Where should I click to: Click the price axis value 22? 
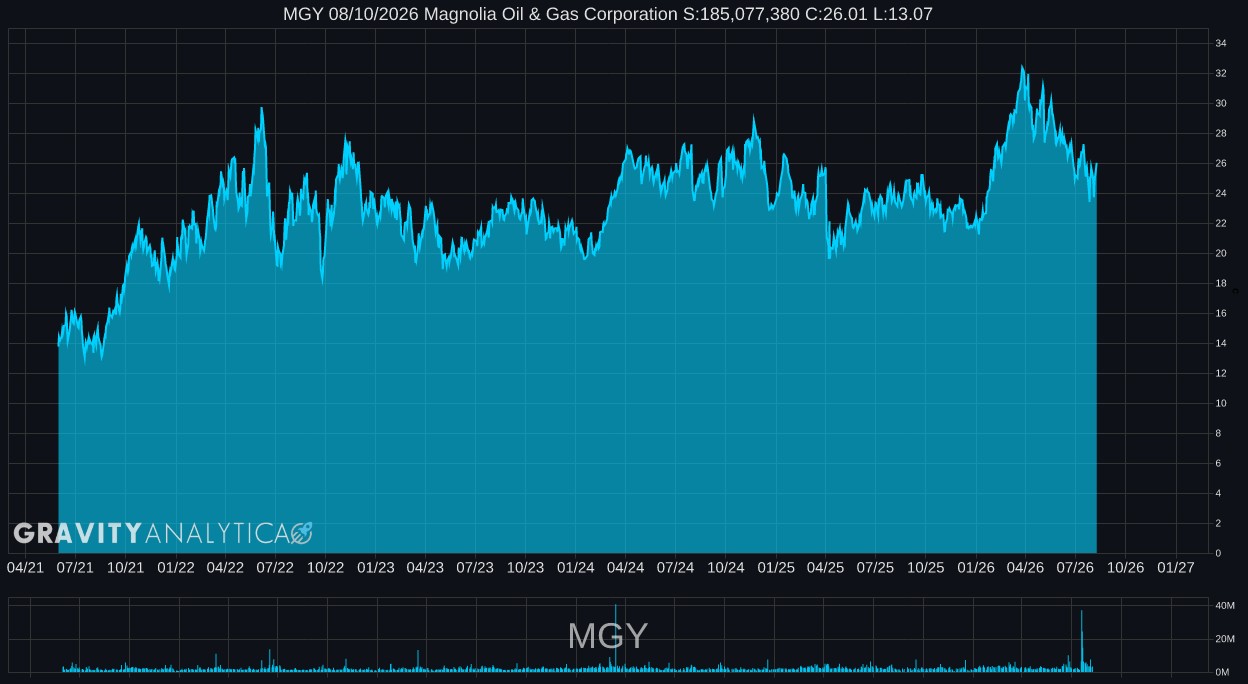pyautogui.click(x=1221, y=223)
